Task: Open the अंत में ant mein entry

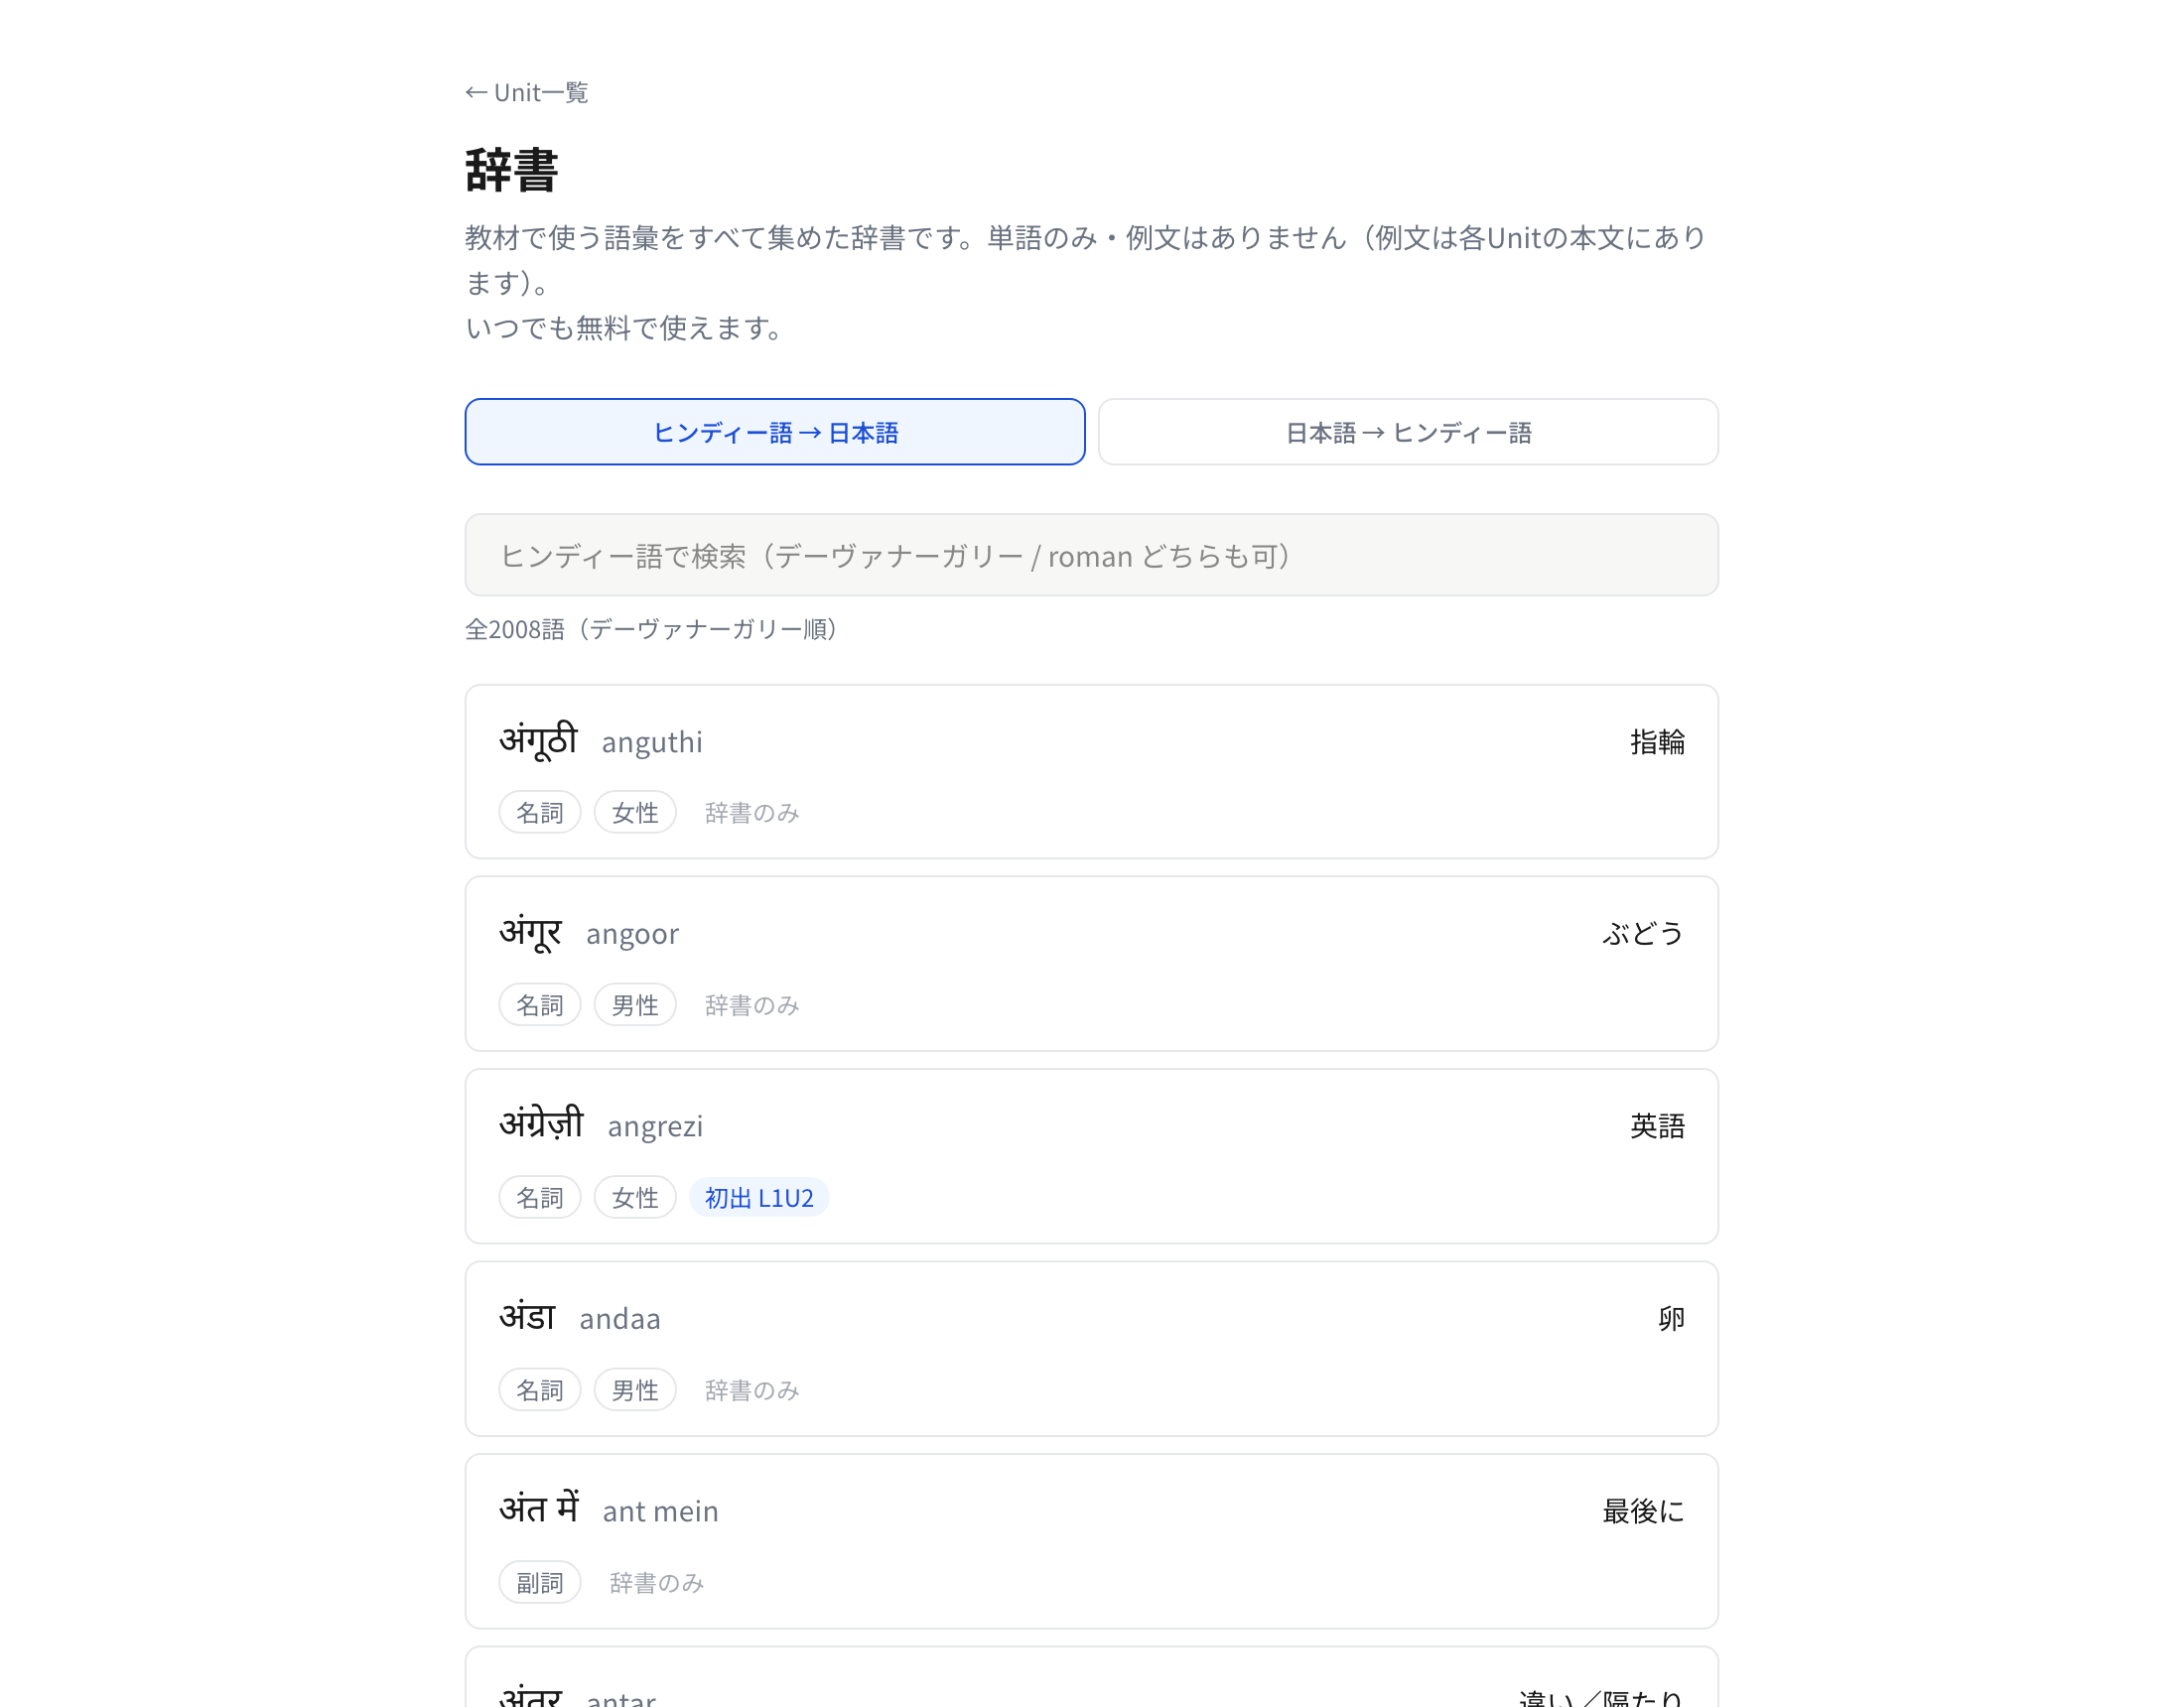Action: 1091,1541
